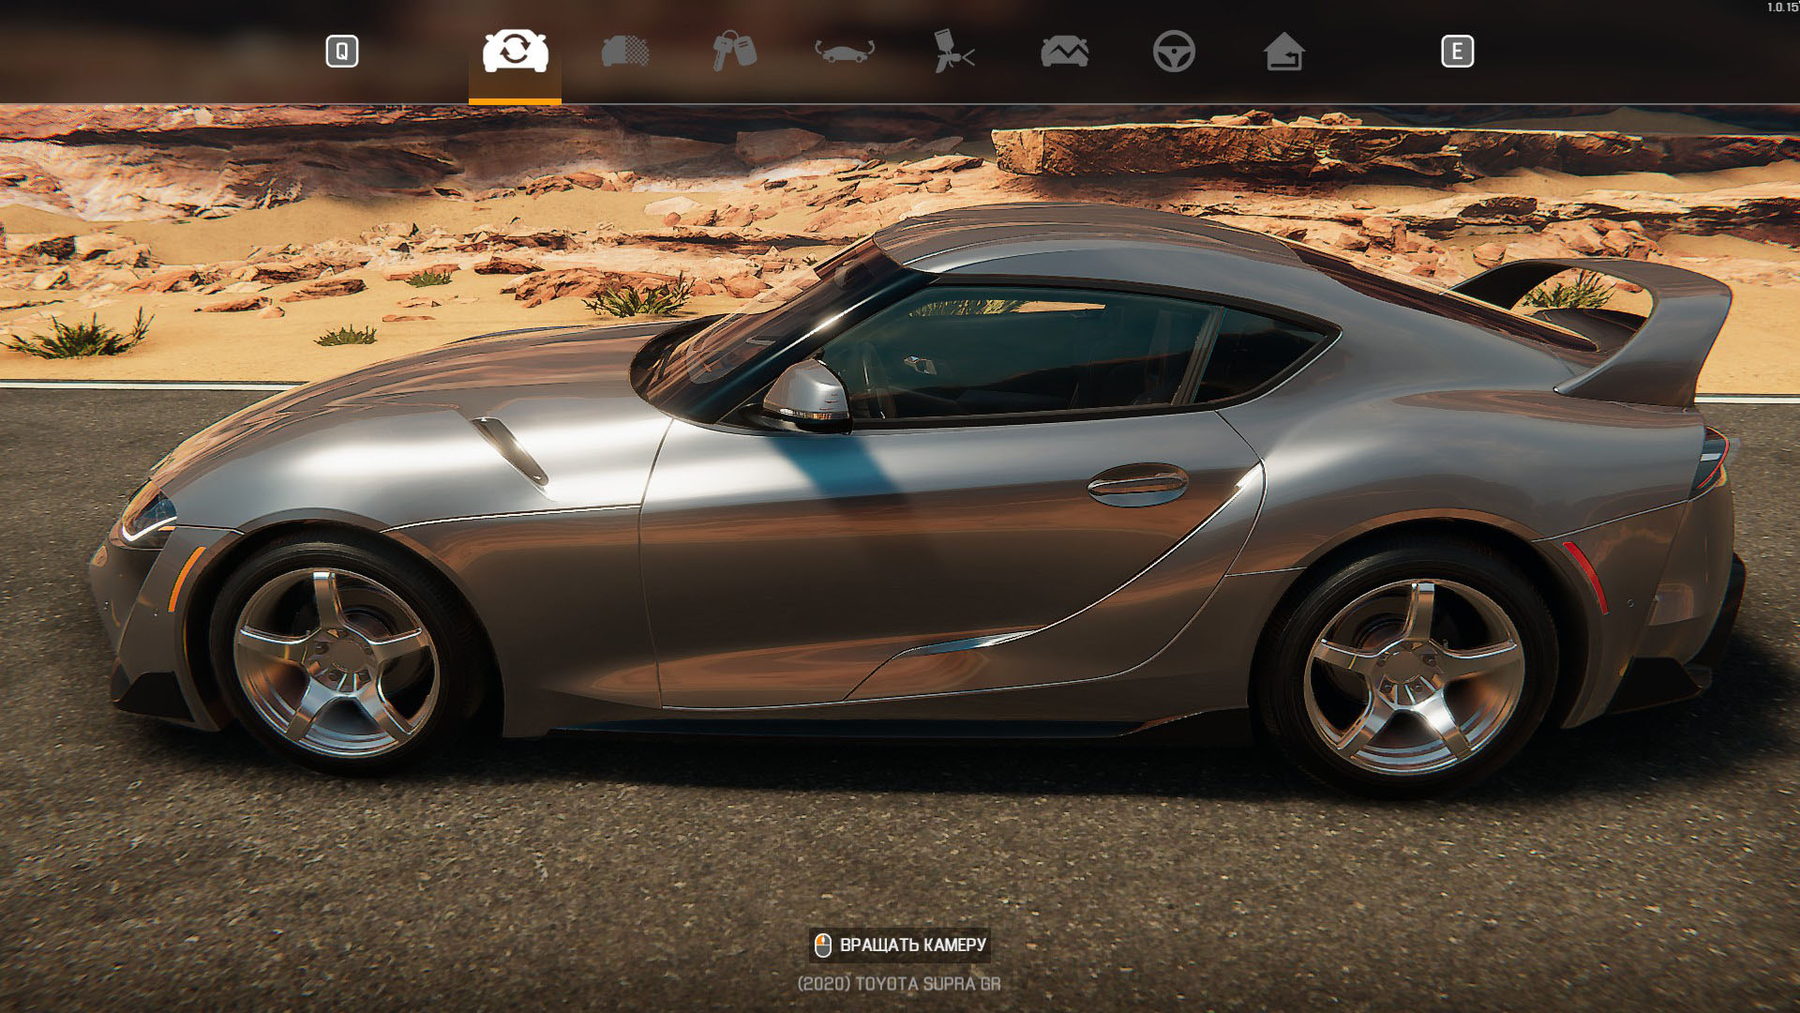
Task: Select the steering wheel icon
Action: pyautogui.click(x=1173, y=51)
